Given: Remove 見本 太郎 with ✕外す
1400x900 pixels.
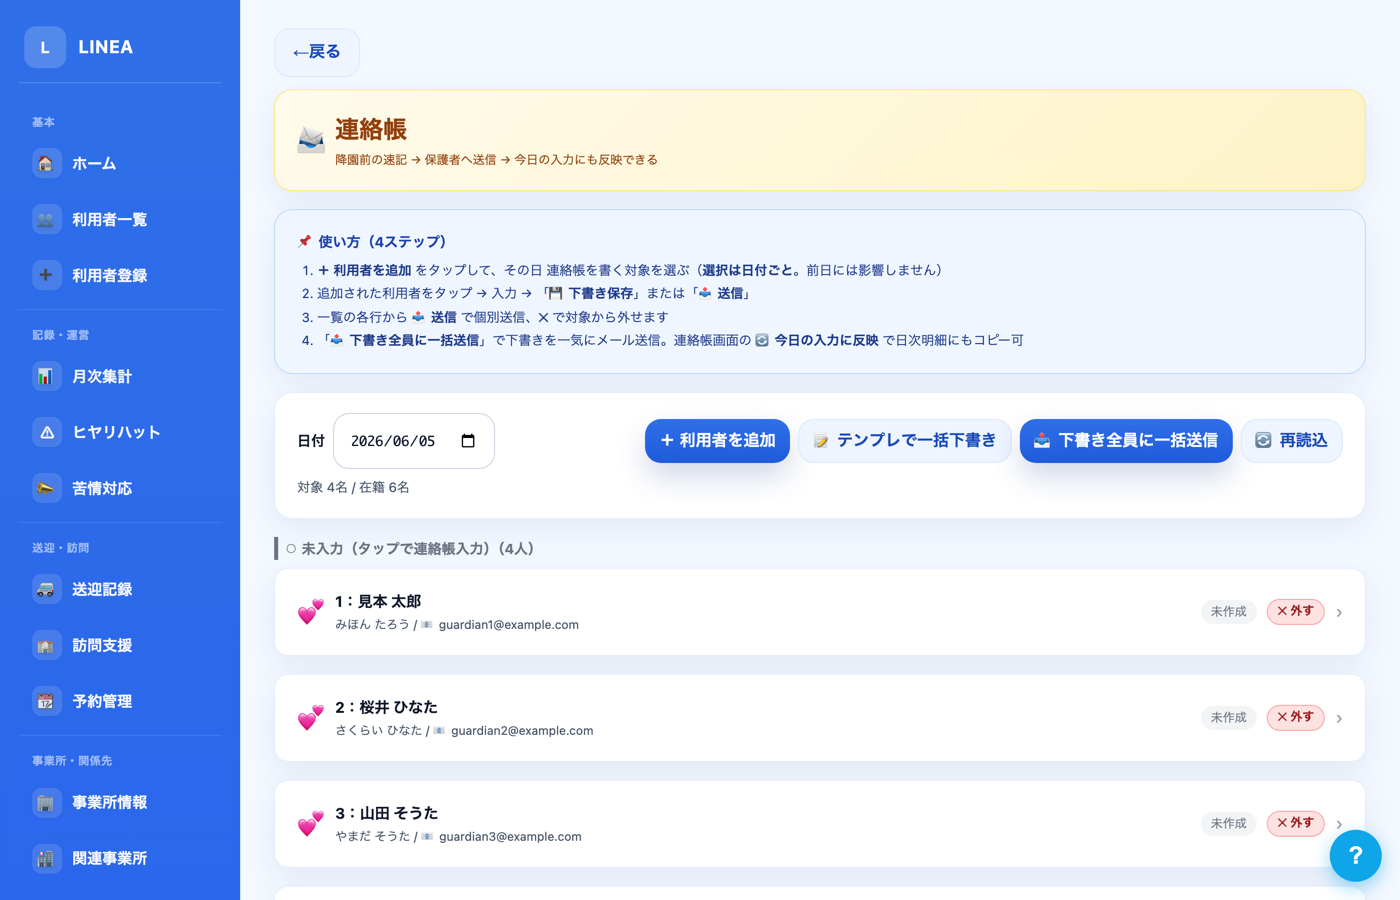Looking at the screenshot, I should [x=1295, y=611].
